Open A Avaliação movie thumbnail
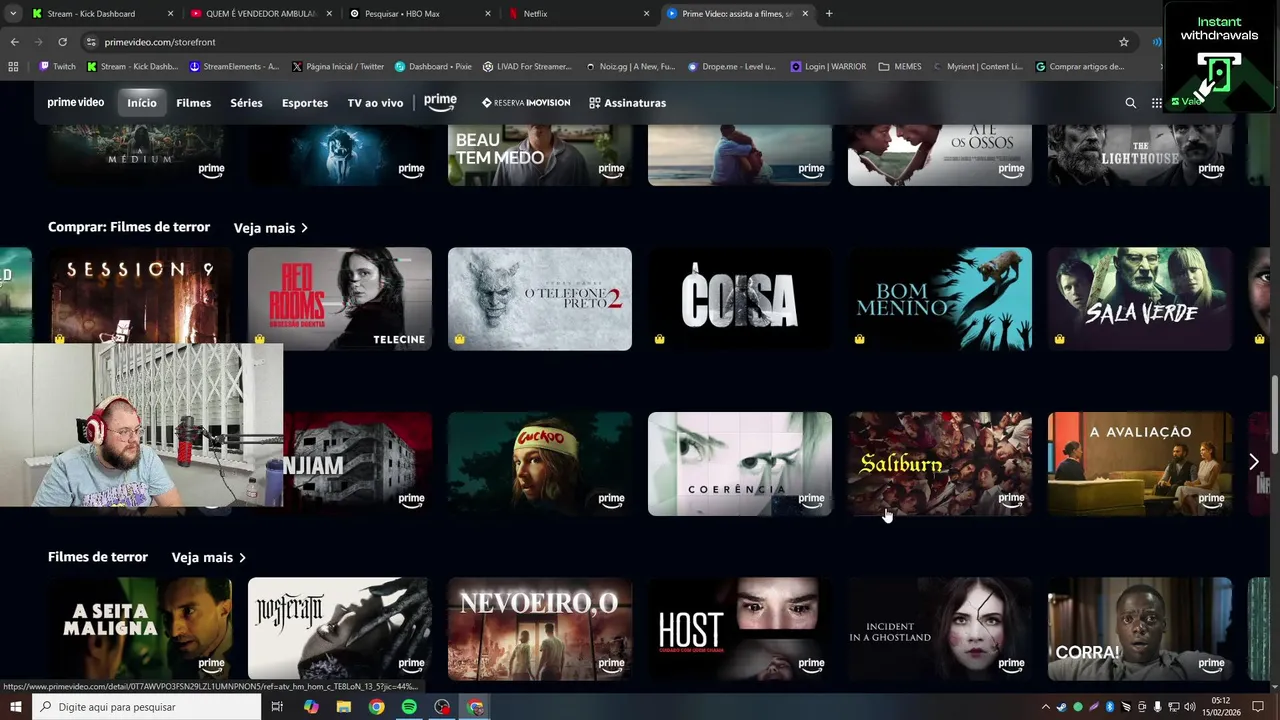 coord(1140,463)
